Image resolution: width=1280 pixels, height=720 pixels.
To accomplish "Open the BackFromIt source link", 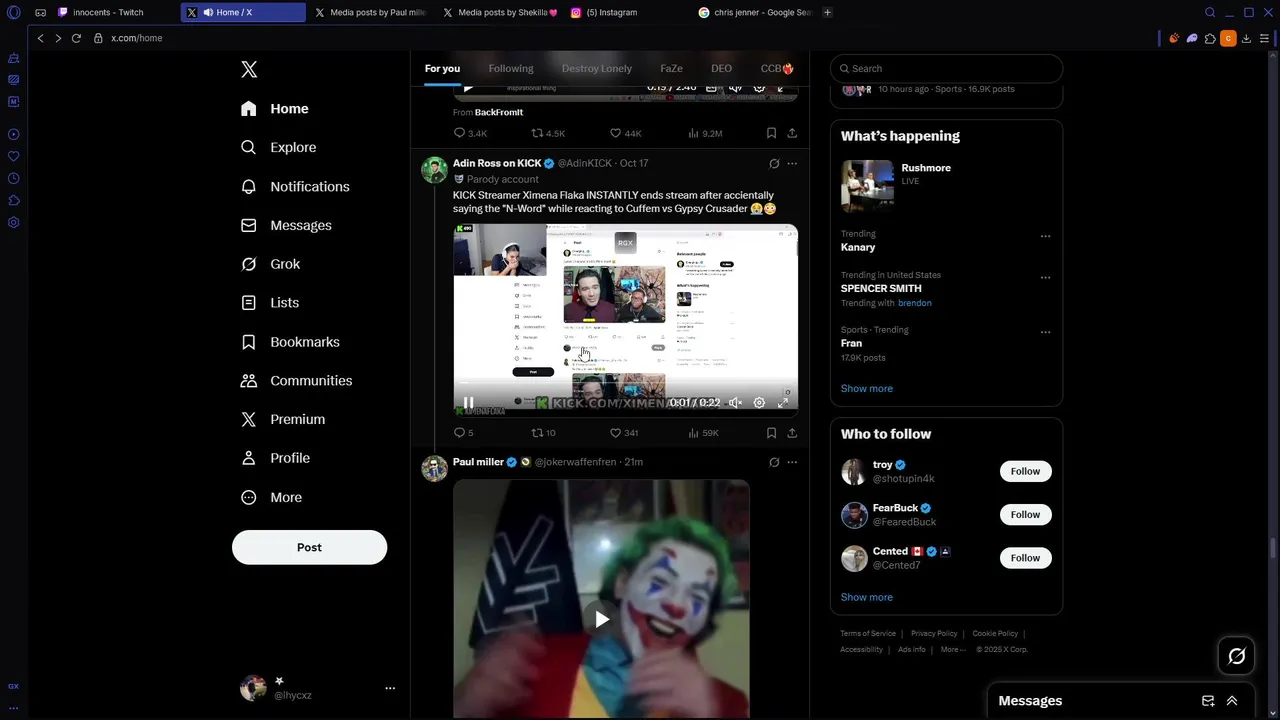I will pos(499,112).
